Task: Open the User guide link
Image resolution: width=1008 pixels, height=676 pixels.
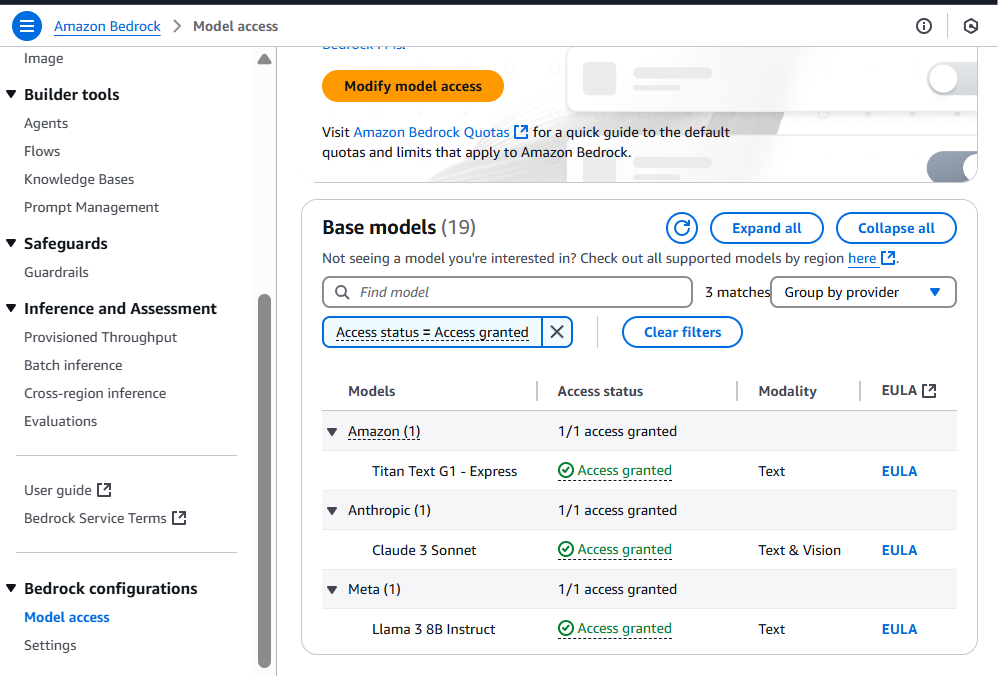Action: [58, 490]
